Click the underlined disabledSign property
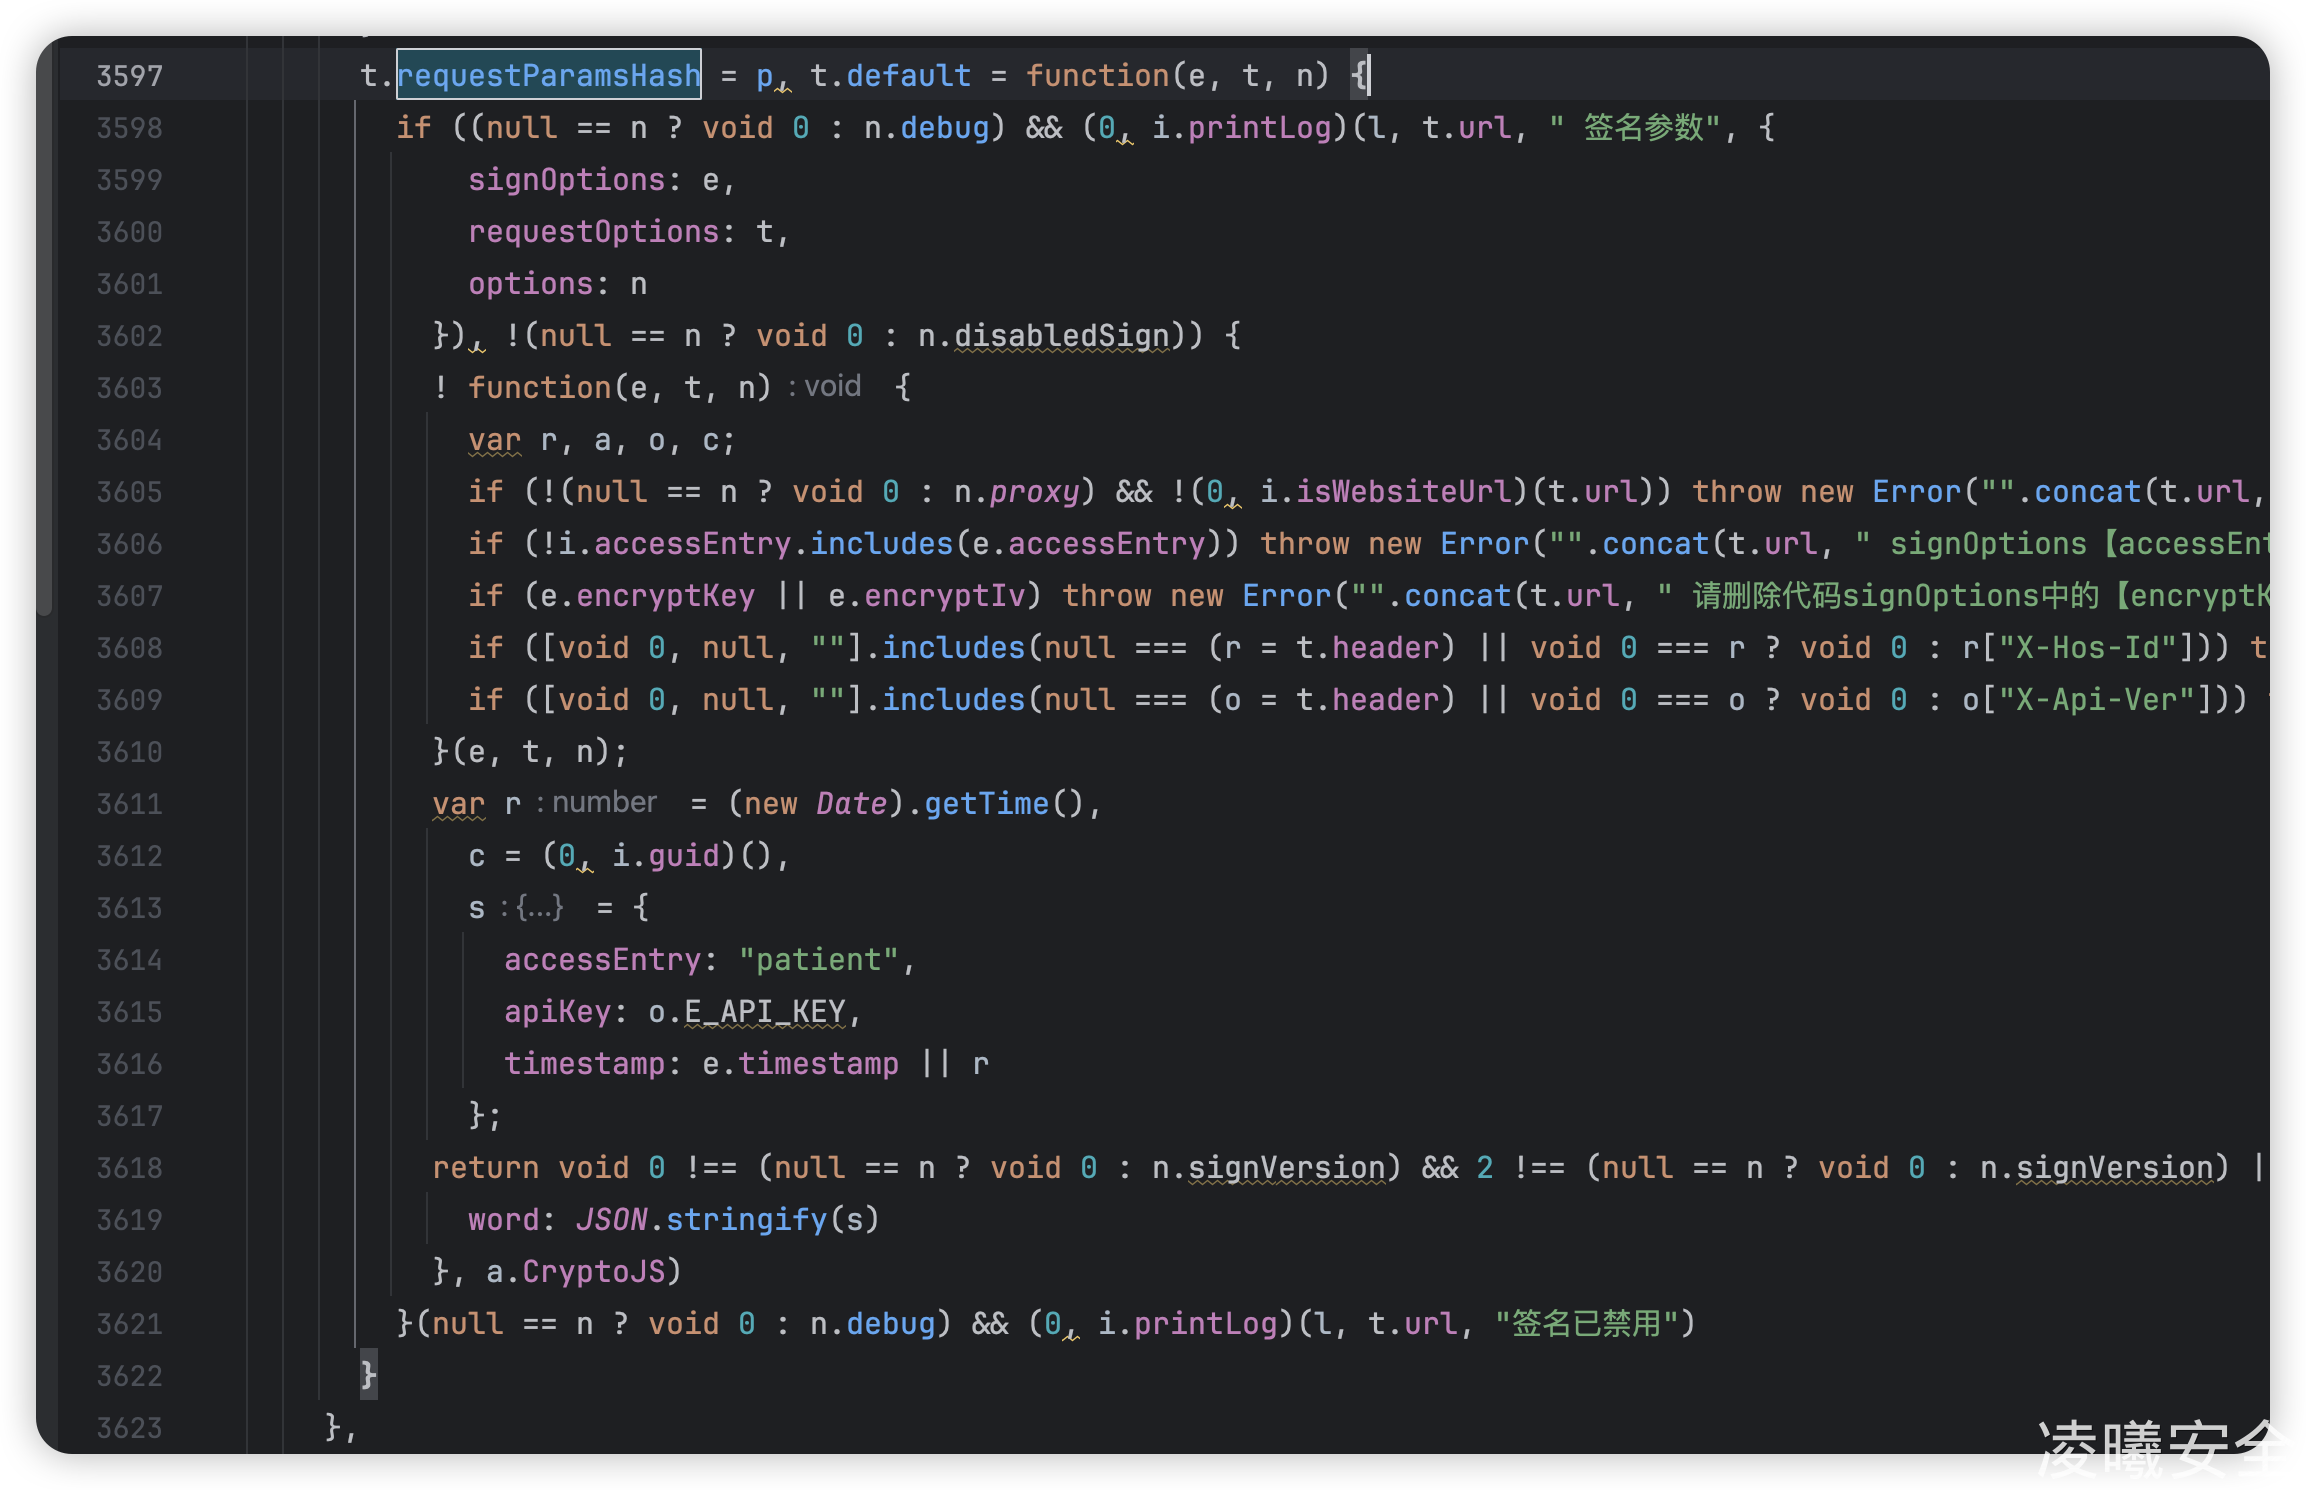Image resolution: width=2306 pixels, height=1490 pixels. click(1061, 336)
